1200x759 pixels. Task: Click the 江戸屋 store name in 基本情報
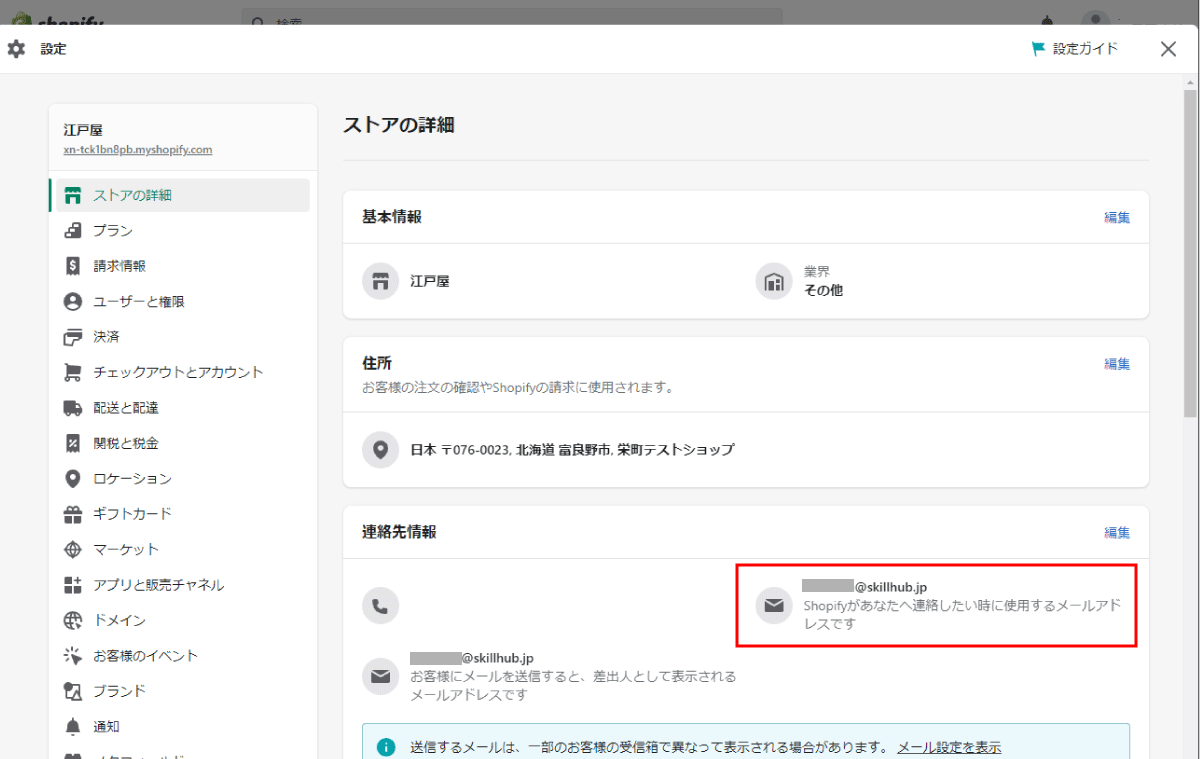(x=430, y=282)
